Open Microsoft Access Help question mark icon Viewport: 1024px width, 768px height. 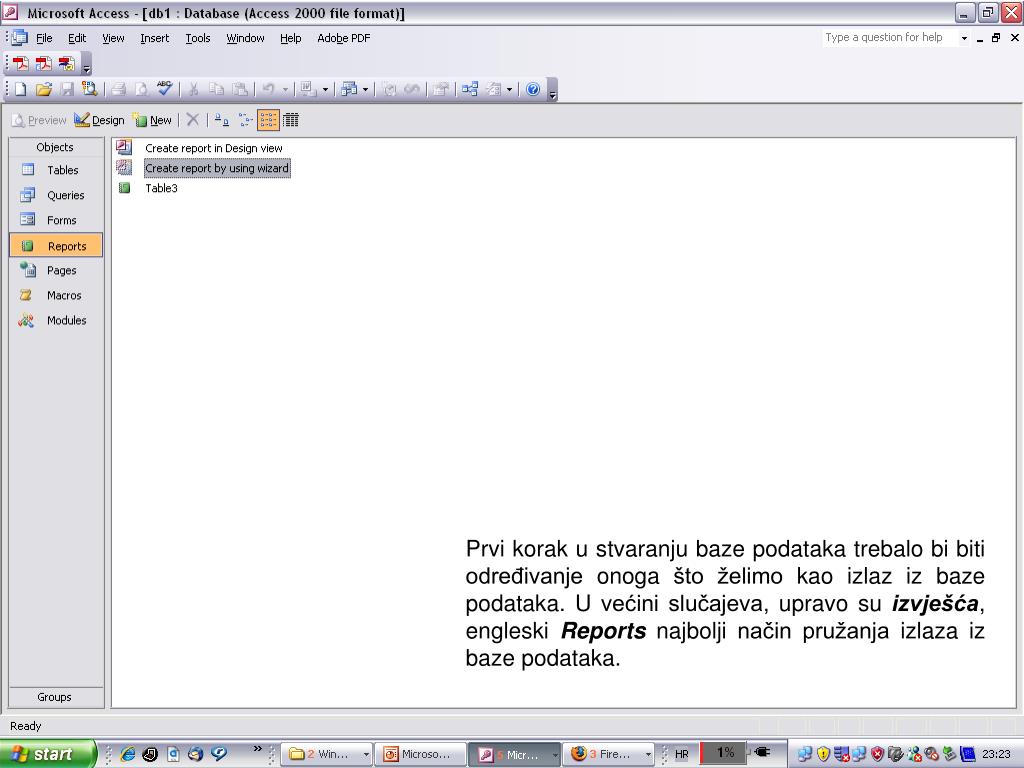pyautogui.click(x=533, y=89)
